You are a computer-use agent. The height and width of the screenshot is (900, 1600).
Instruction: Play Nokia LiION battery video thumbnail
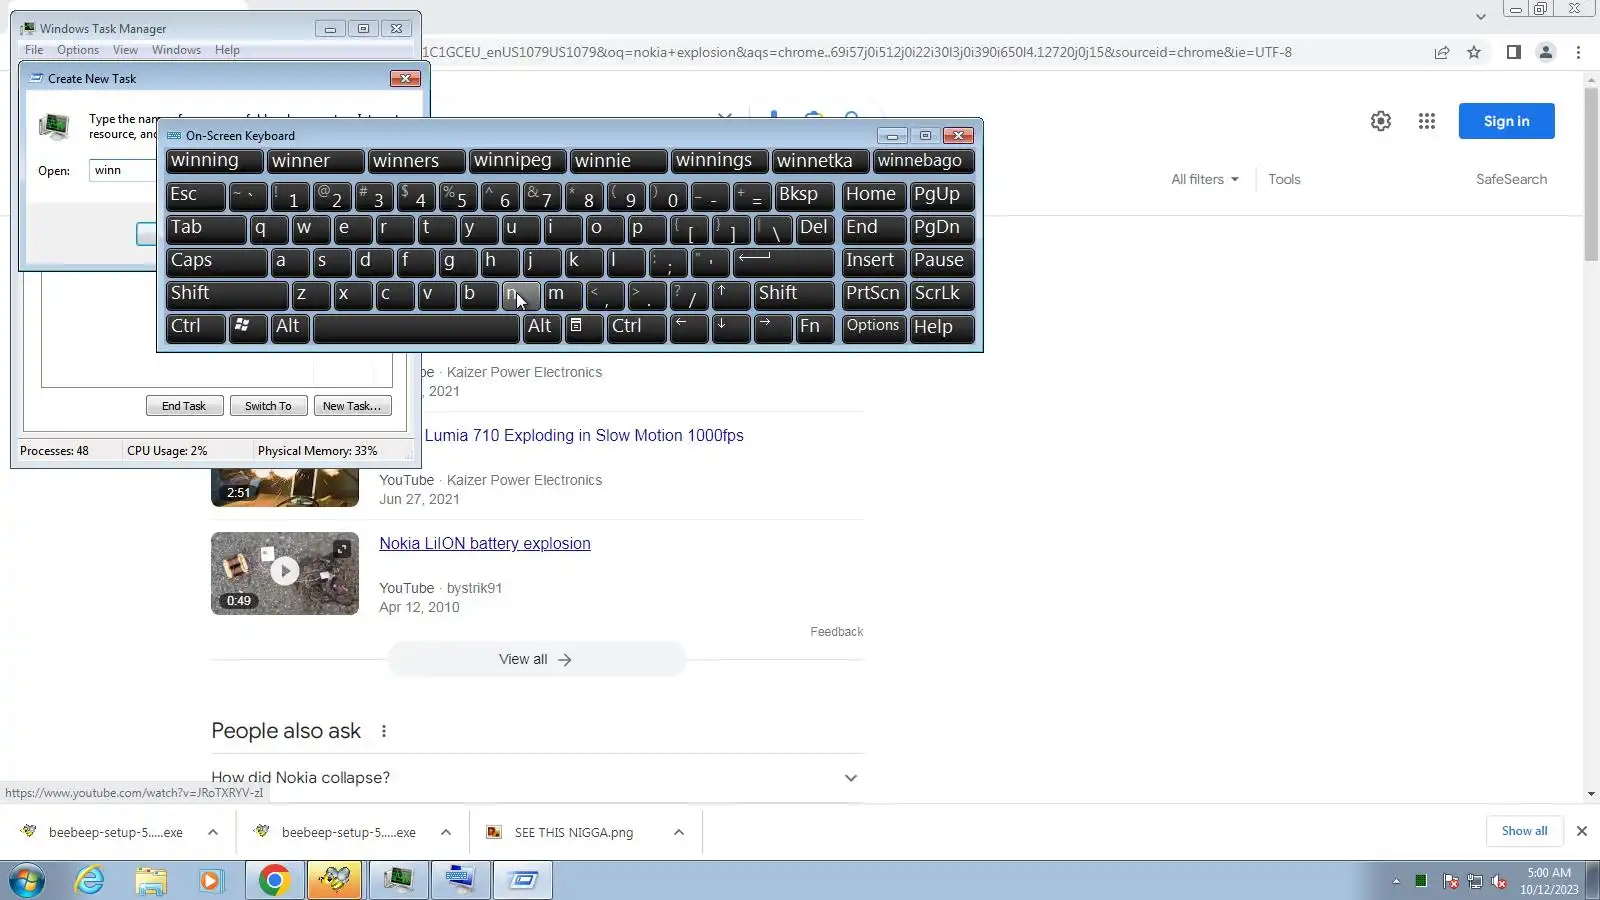(285, 573)
